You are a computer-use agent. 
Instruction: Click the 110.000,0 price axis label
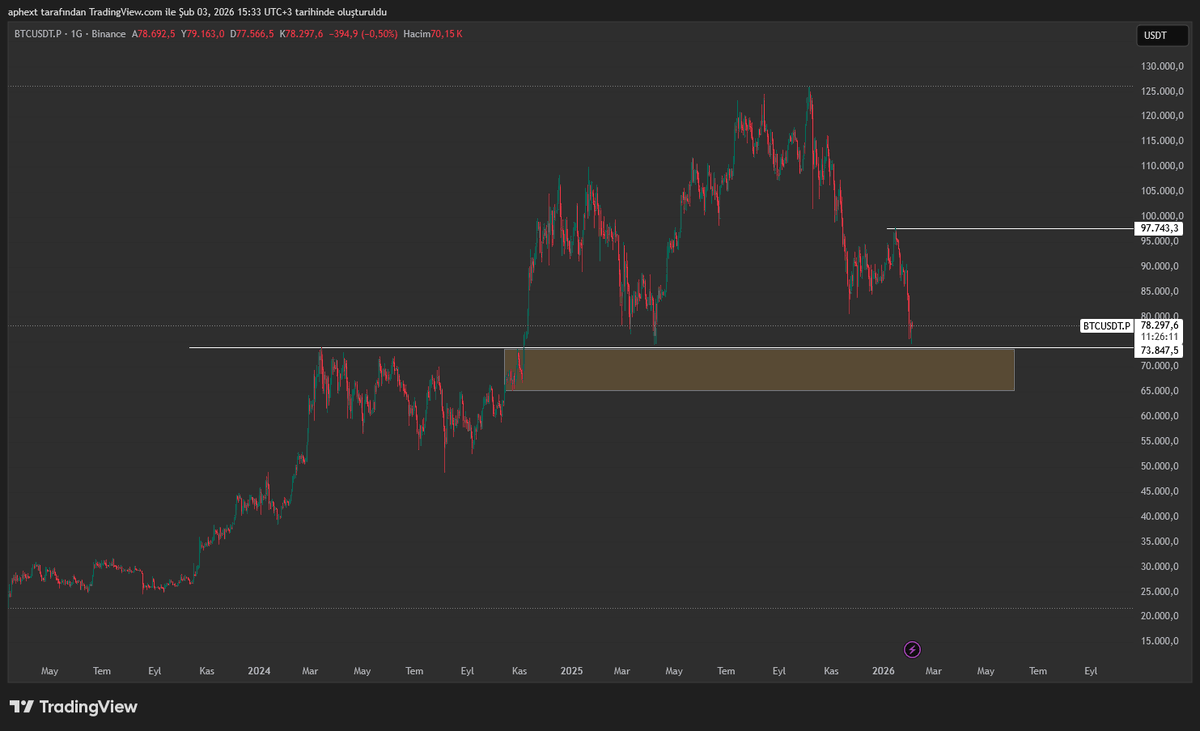(x=1163, y=166)
